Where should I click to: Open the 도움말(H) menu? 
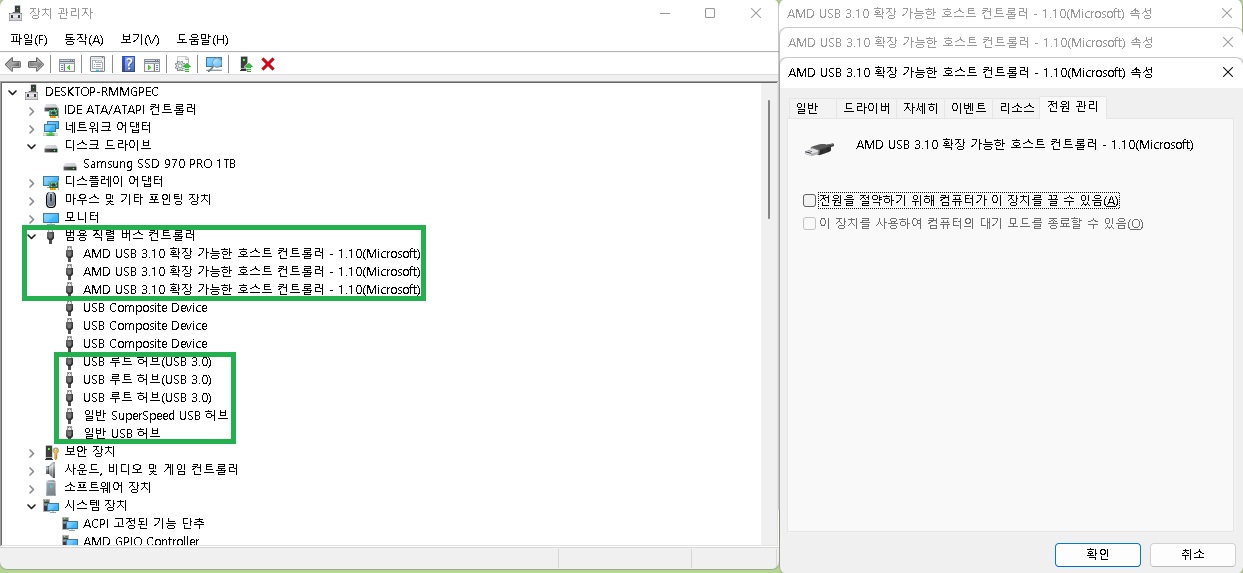coord(202,39)
